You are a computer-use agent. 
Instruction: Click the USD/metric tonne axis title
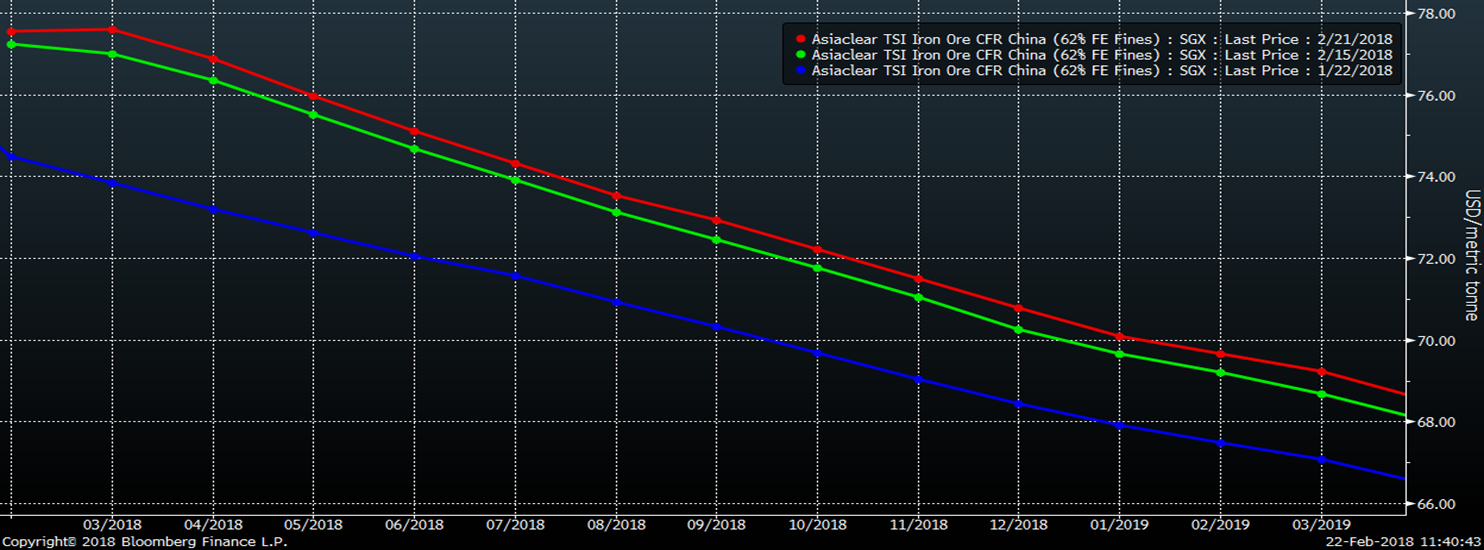1471,255
